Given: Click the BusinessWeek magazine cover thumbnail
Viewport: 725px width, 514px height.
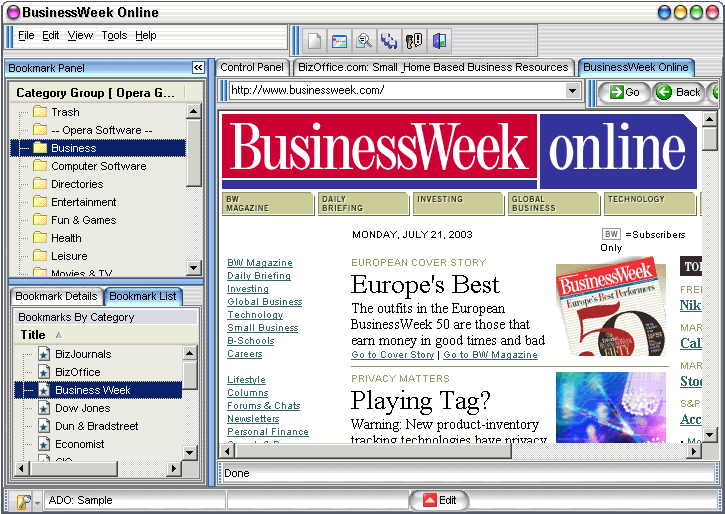Looking at the screenshot, I should click(x=611, y=307).
